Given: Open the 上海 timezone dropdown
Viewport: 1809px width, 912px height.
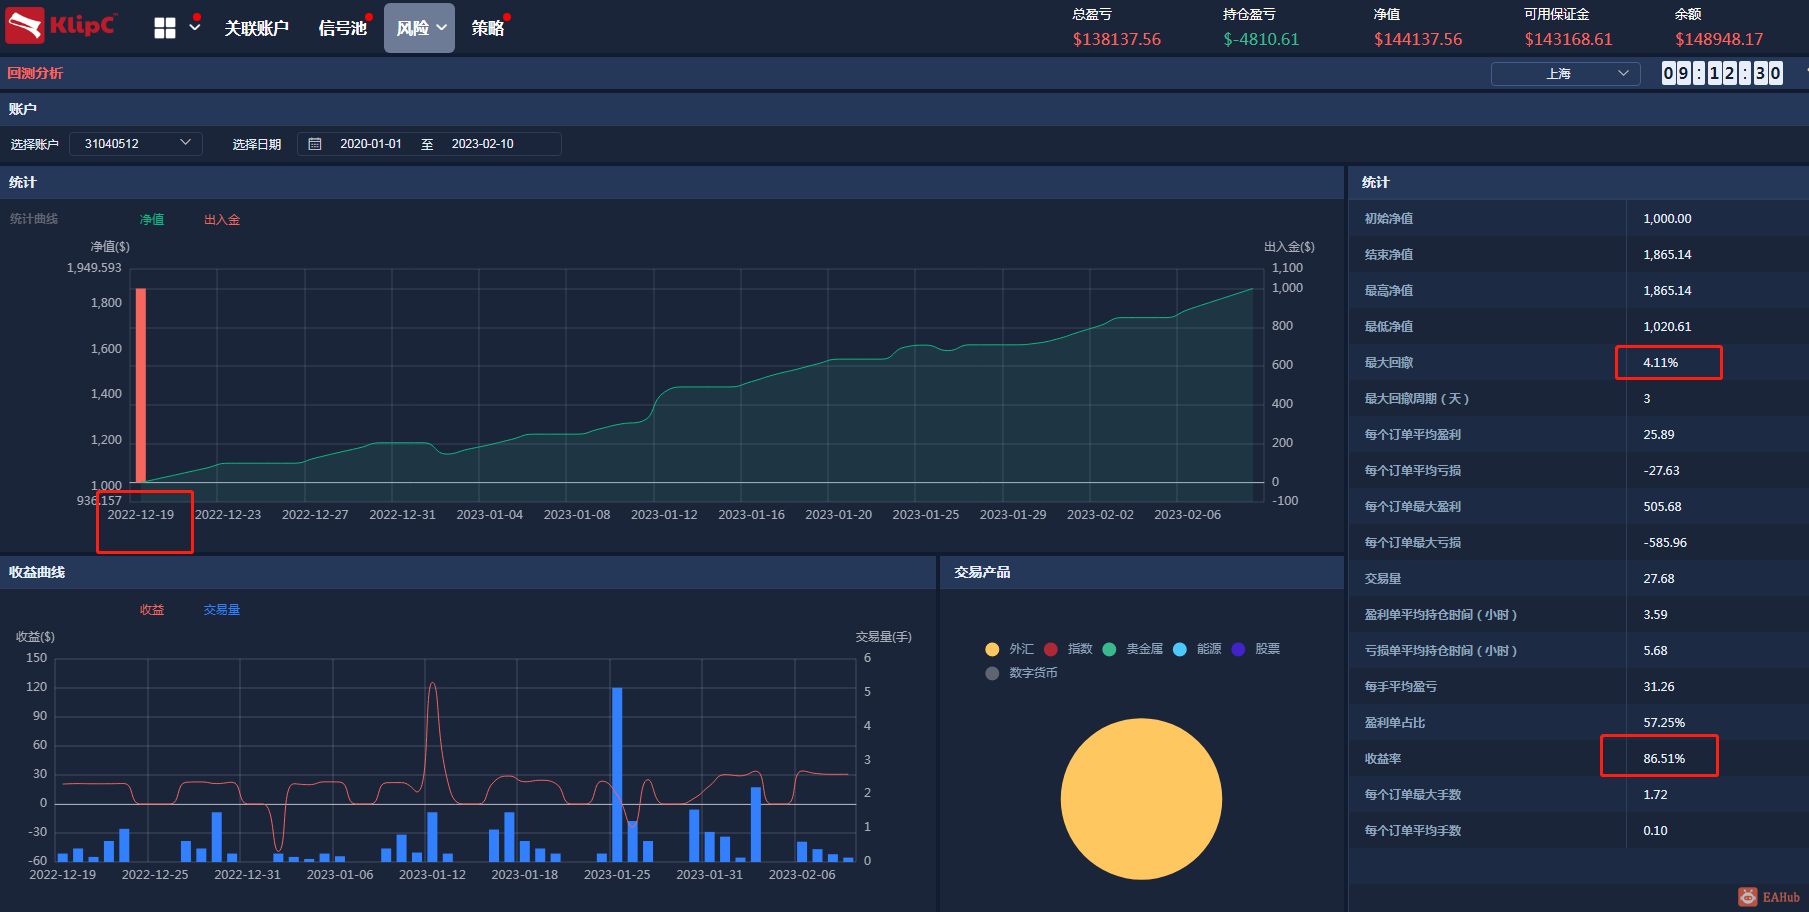Looking at the screenshot, I should (1565, 74).
